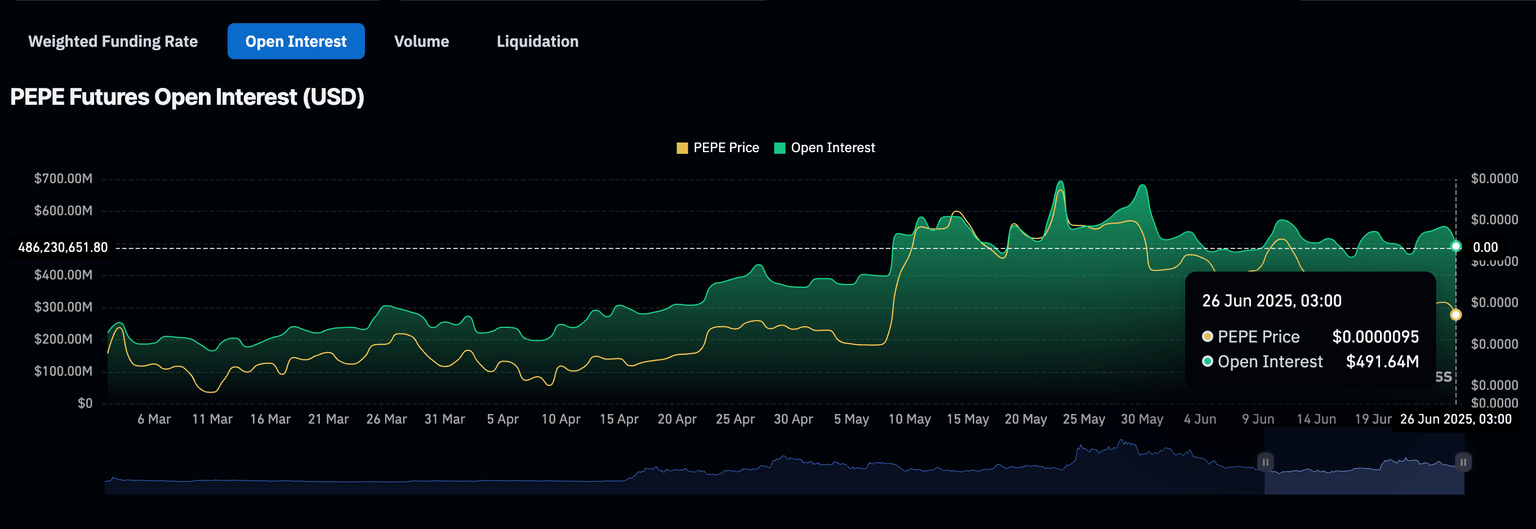Screen dimensions: 1536x529
Task: Click the green Open Interest legend swatch
Action: [780, 148]
